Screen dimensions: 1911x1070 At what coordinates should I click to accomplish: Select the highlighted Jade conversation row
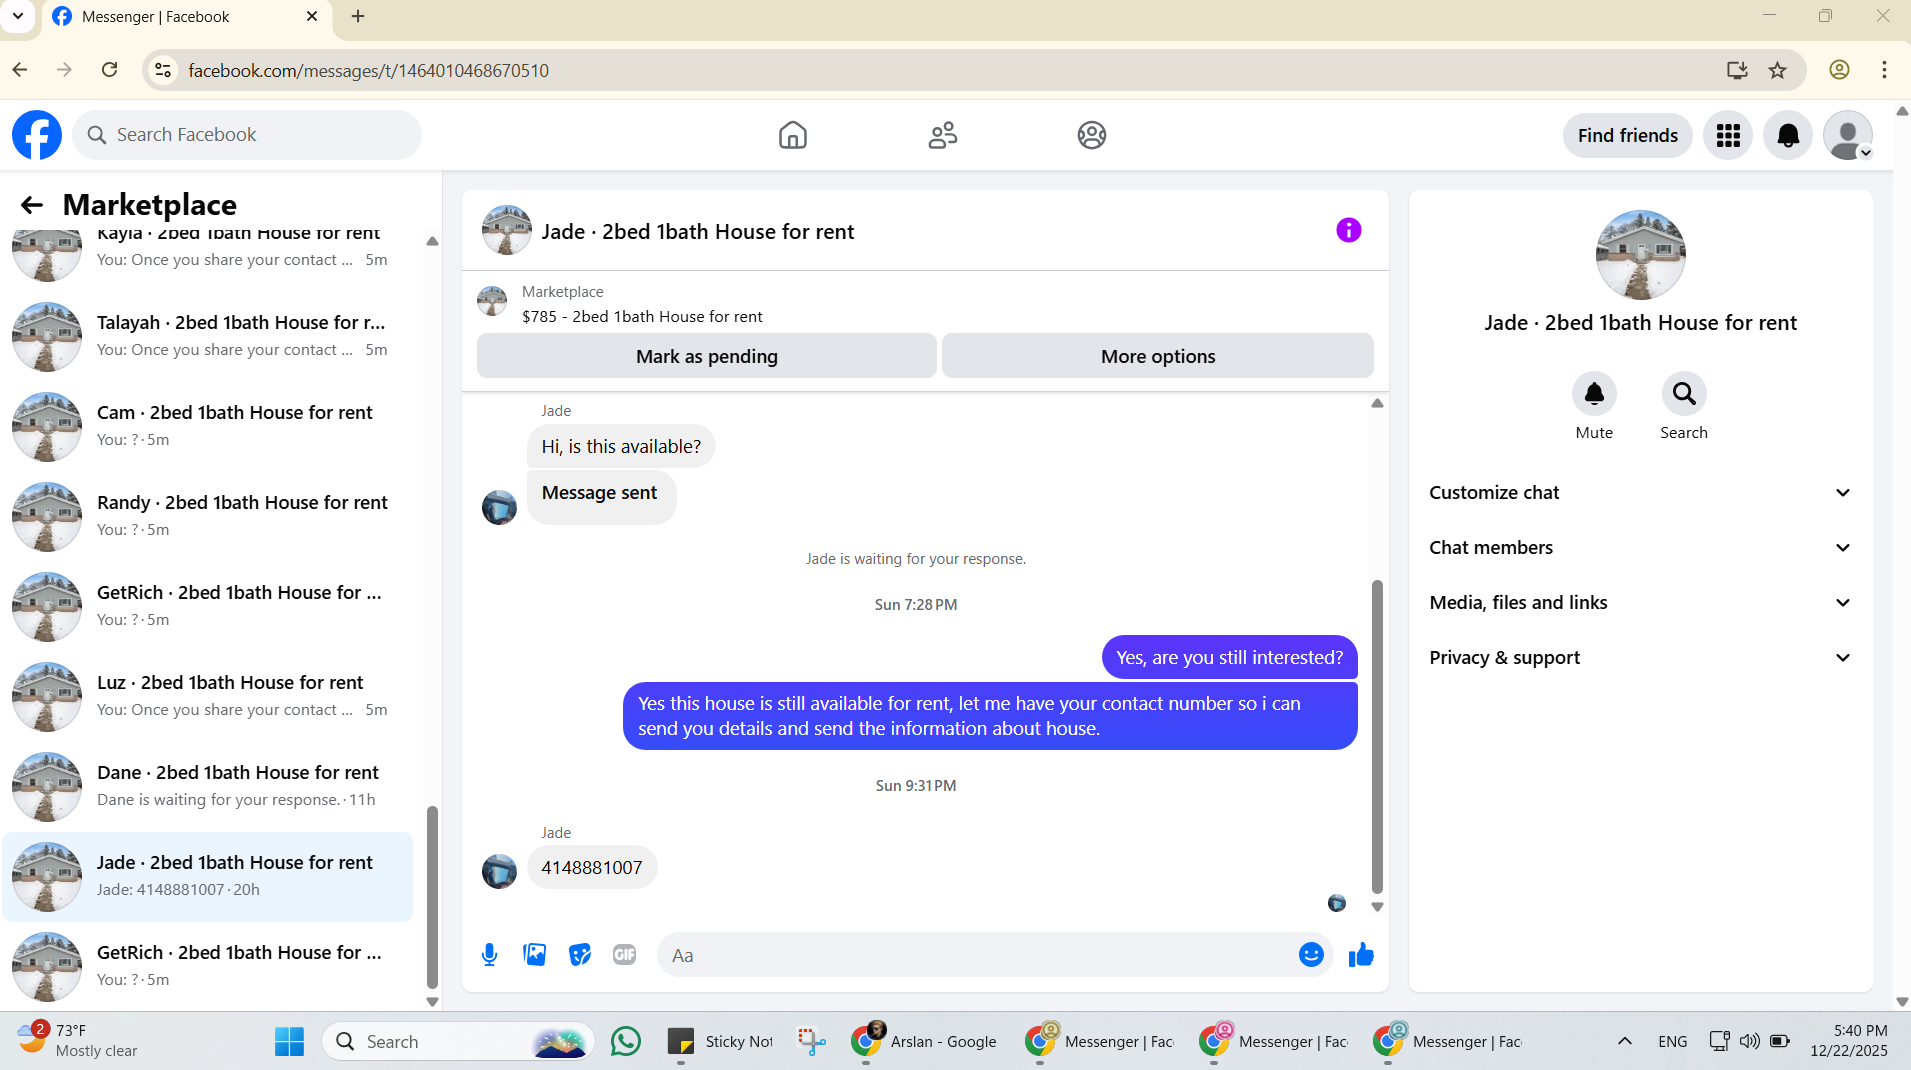[x=207, y=877]
